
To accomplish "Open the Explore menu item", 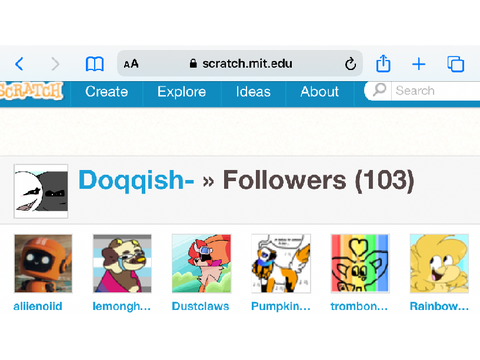I will 182,92.
